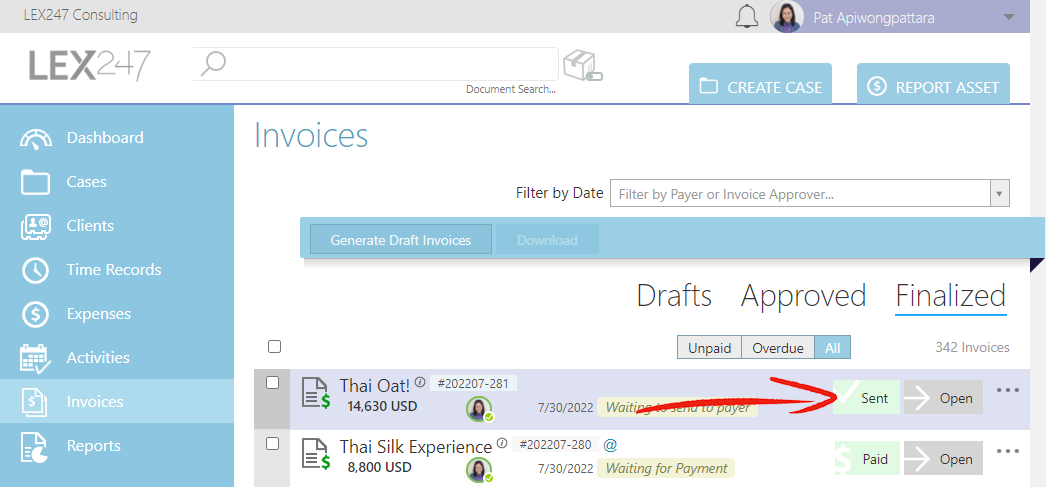The width and height of the screenshot is (1046, 487).
Task: Click the Expenses dollar coin icon
Action: coord(35,314)
